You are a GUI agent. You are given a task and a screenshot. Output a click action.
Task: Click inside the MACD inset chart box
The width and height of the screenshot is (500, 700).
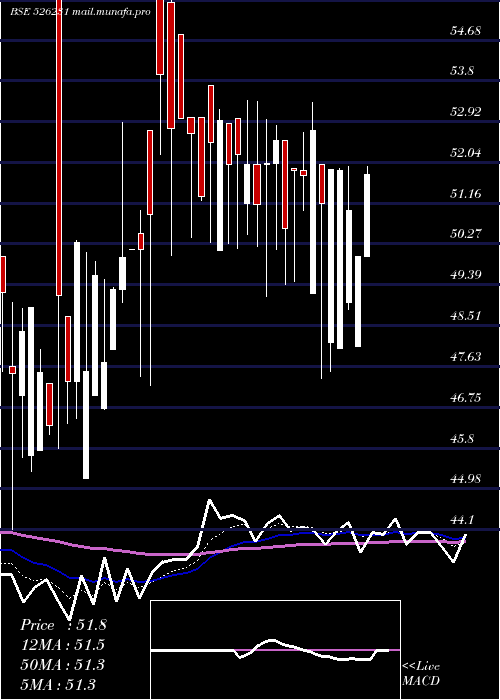click(x=275, y=650)
